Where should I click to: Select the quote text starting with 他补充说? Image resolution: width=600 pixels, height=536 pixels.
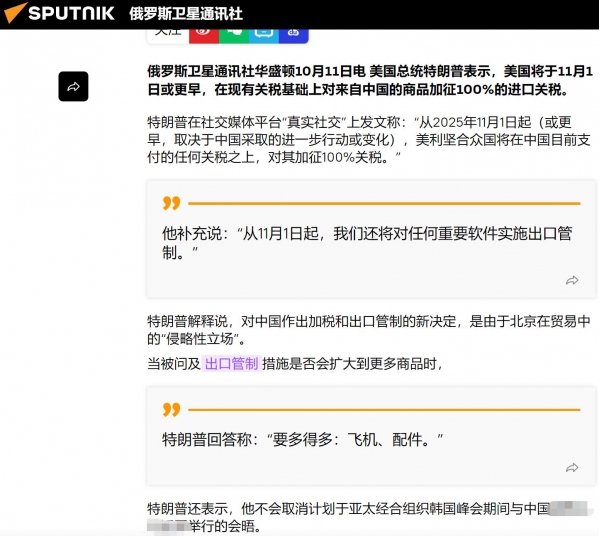[366, 243]
